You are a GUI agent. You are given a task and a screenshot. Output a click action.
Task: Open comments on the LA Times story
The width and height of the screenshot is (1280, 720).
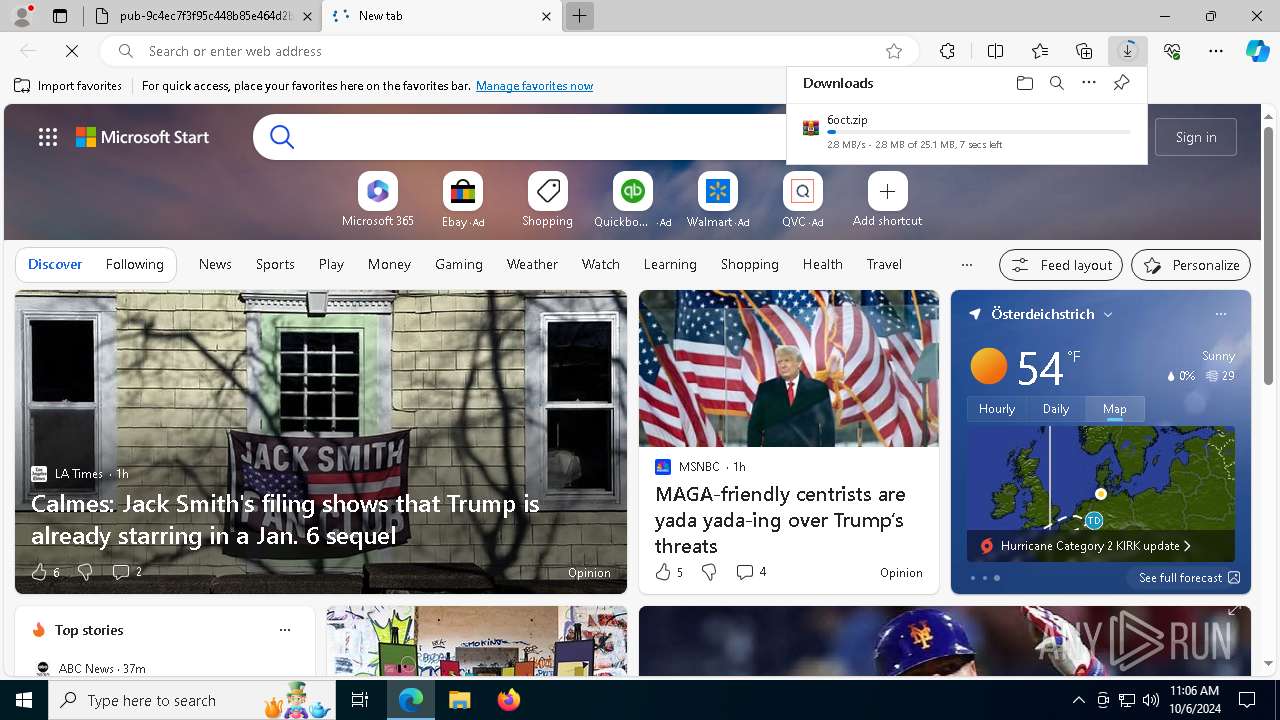point(126,572)
